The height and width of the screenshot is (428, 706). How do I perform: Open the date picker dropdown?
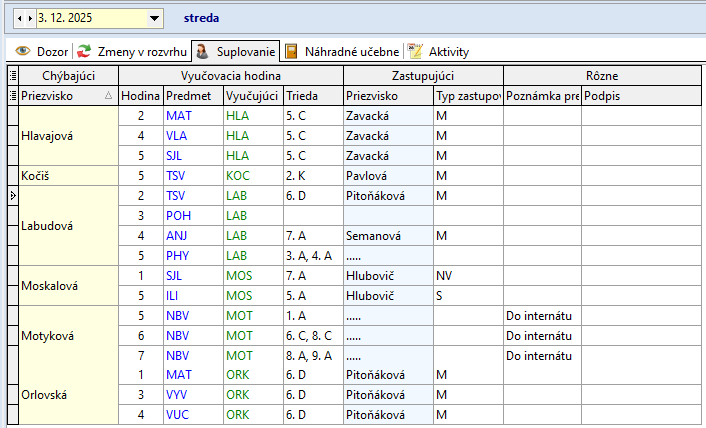pyautogui.click(x=154, y=18)
